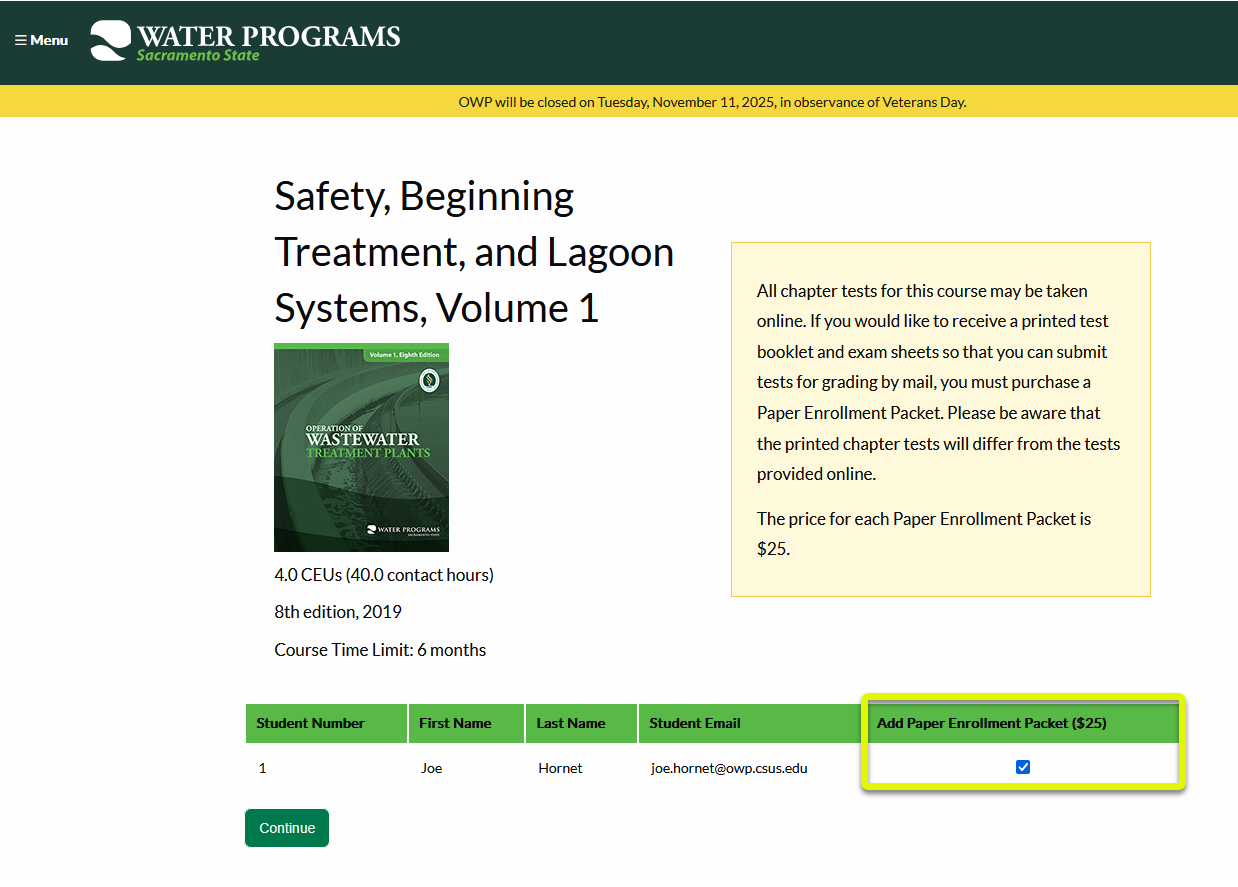Select the Last Name column header
This screenshot has height=887, width=1238.
[x=571, y=723]
